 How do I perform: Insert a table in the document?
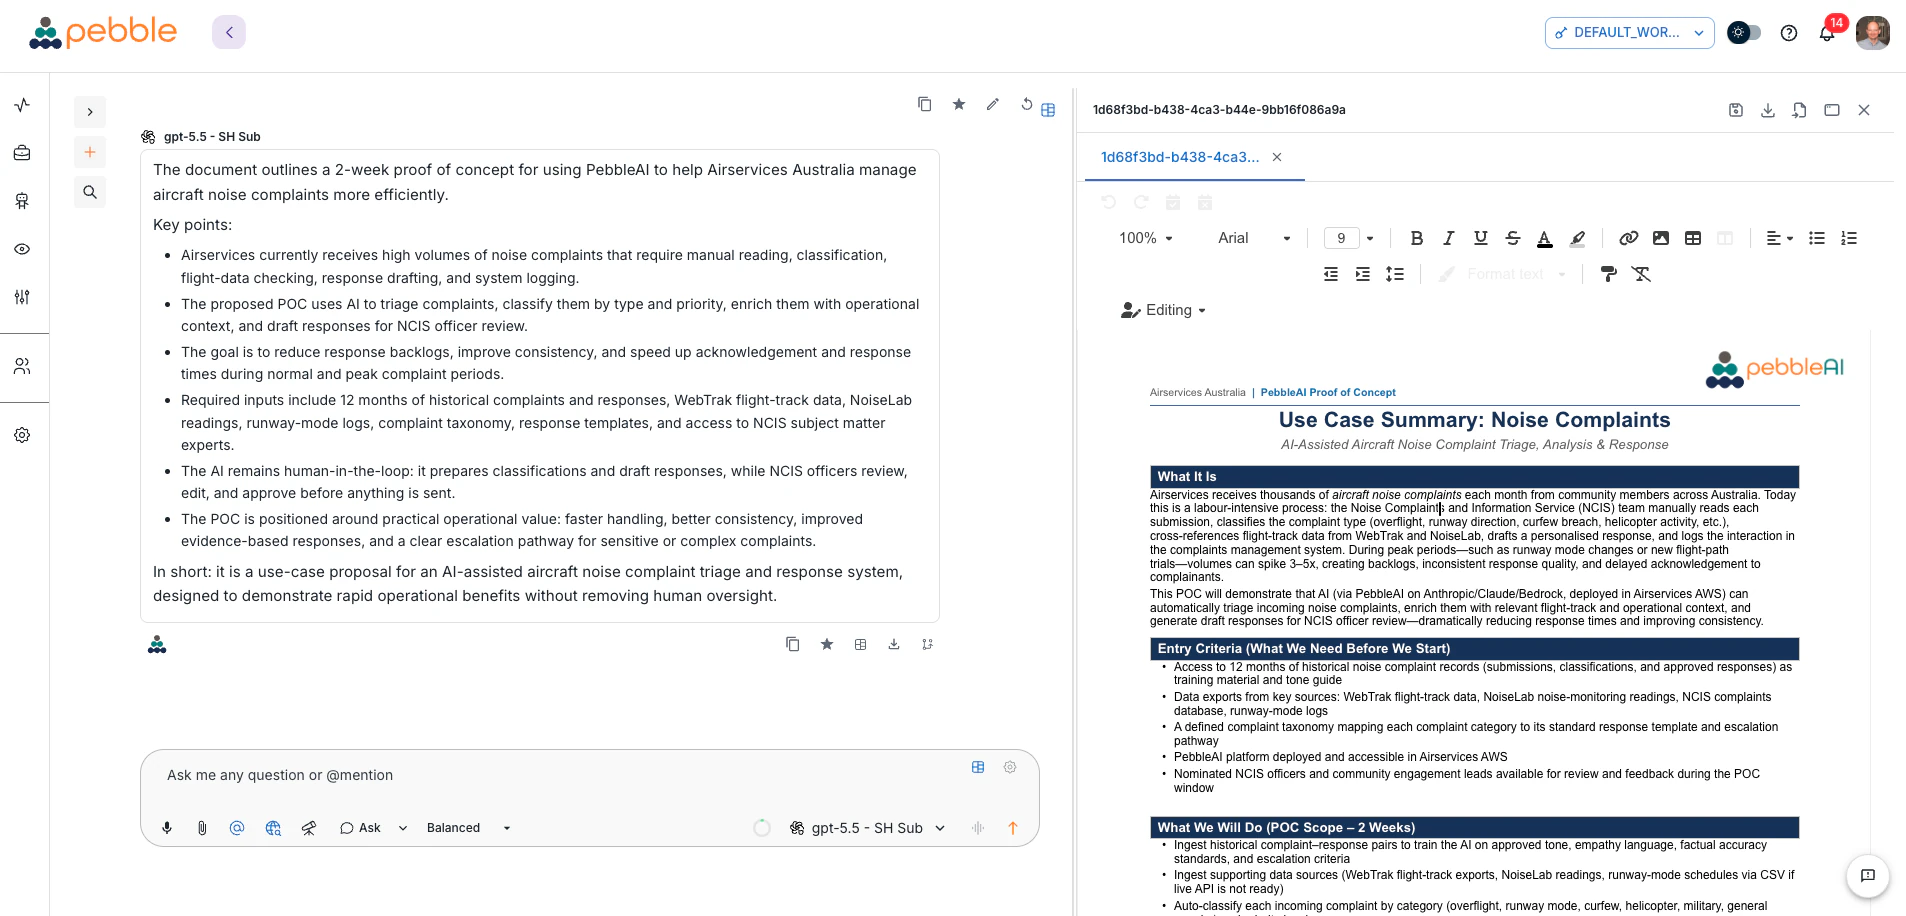pyautogui.click(x=1693, y=238)
